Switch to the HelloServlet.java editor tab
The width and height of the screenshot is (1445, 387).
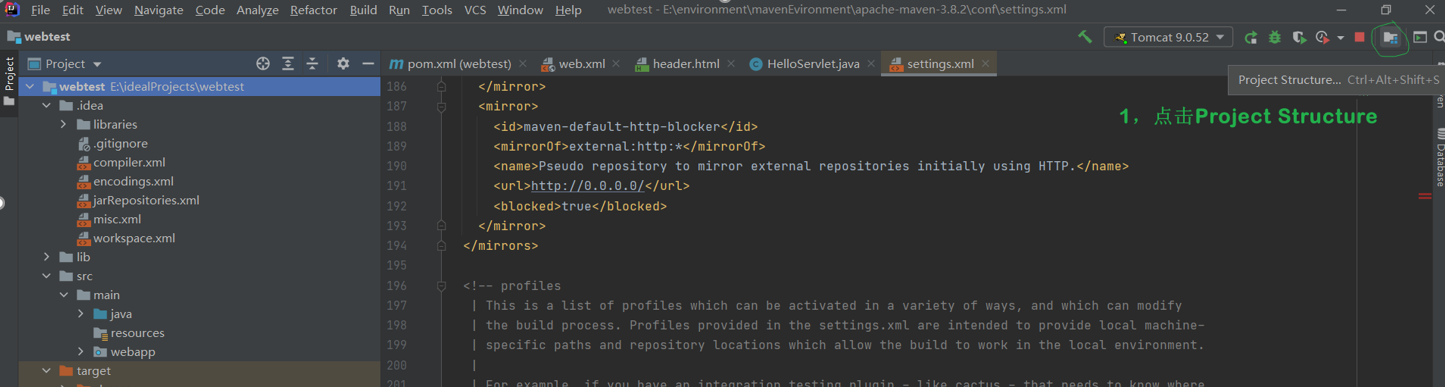point(812,64)
